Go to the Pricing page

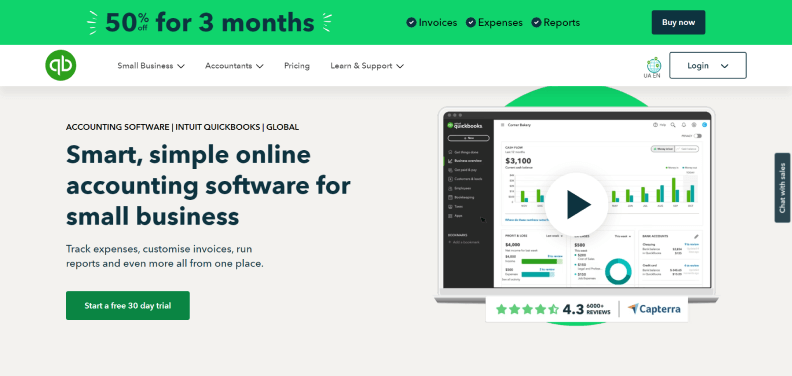[297, 66]
